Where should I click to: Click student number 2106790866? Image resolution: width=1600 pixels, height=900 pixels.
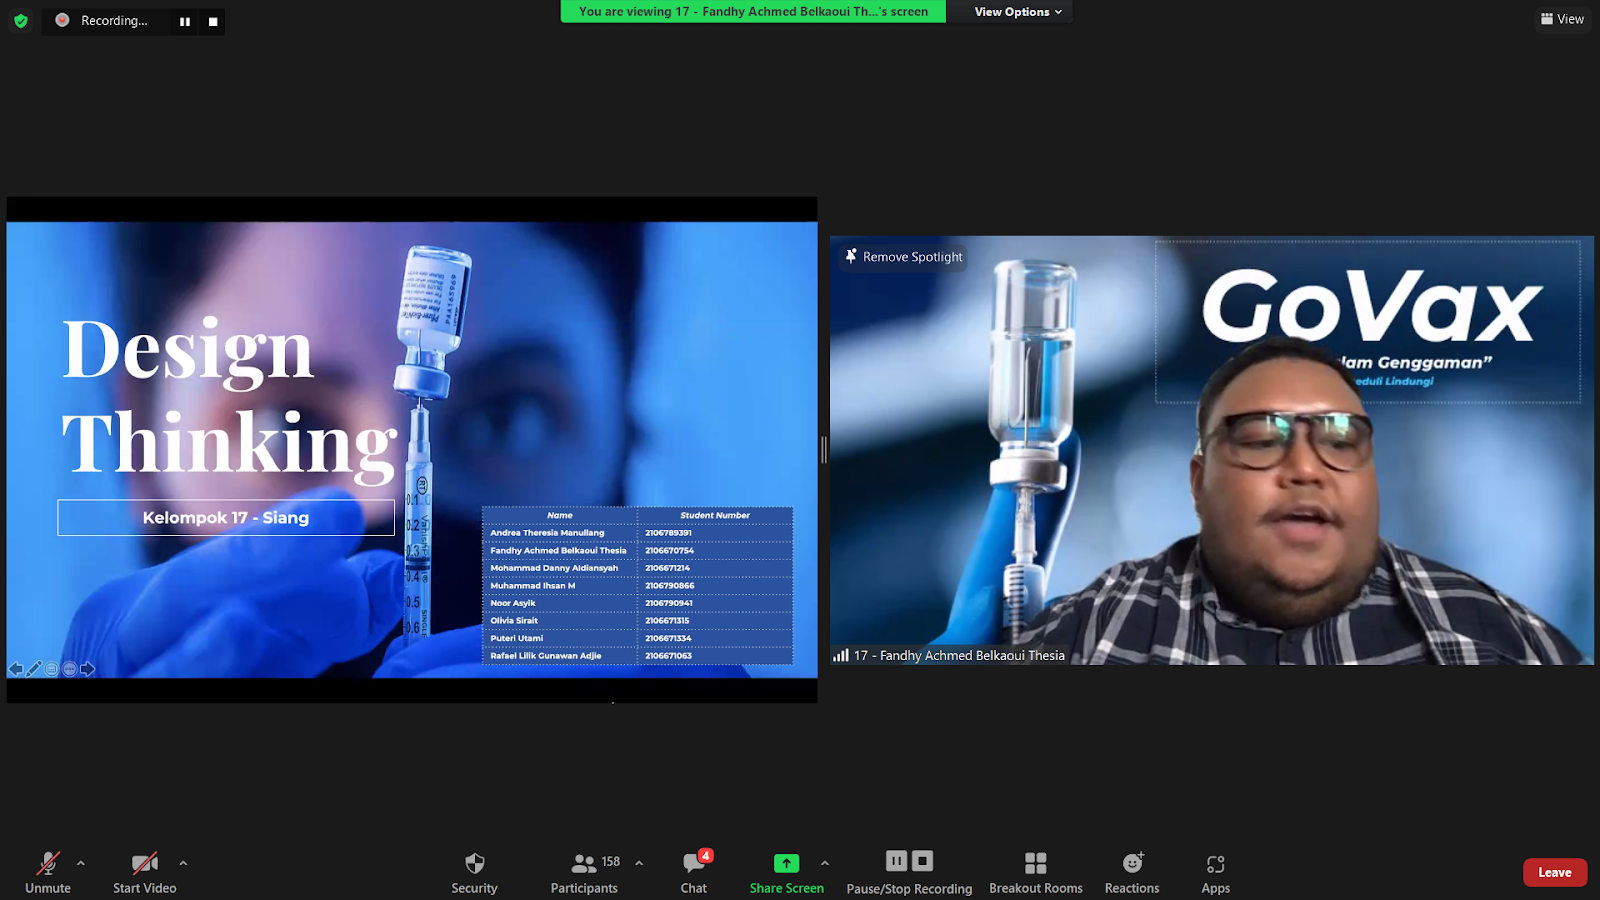[x=669, y=585]
